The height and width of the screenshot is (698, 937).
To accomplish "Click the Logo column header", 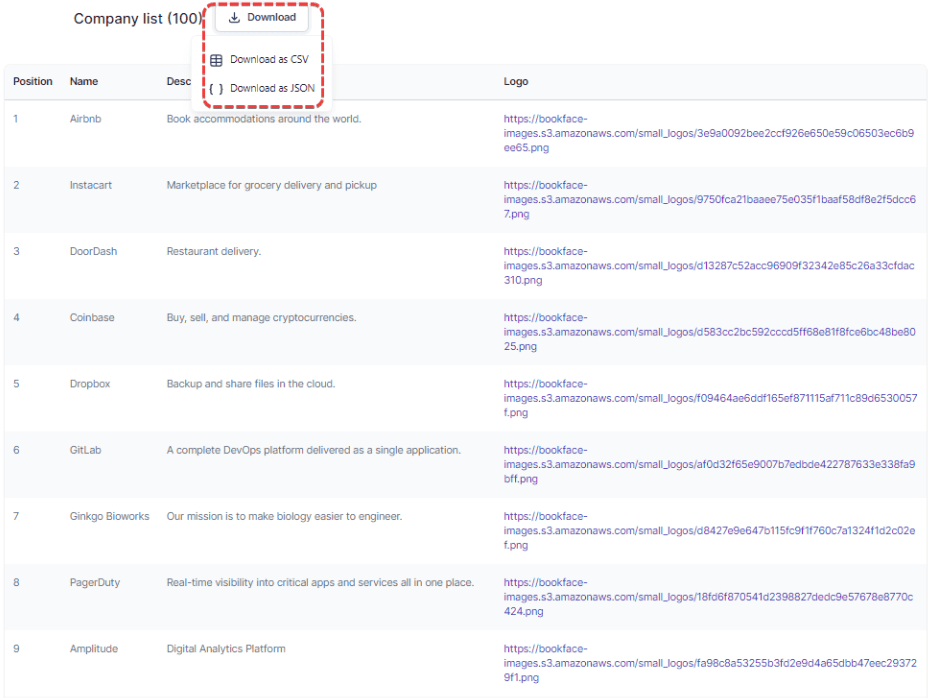I will click(516, 81).
